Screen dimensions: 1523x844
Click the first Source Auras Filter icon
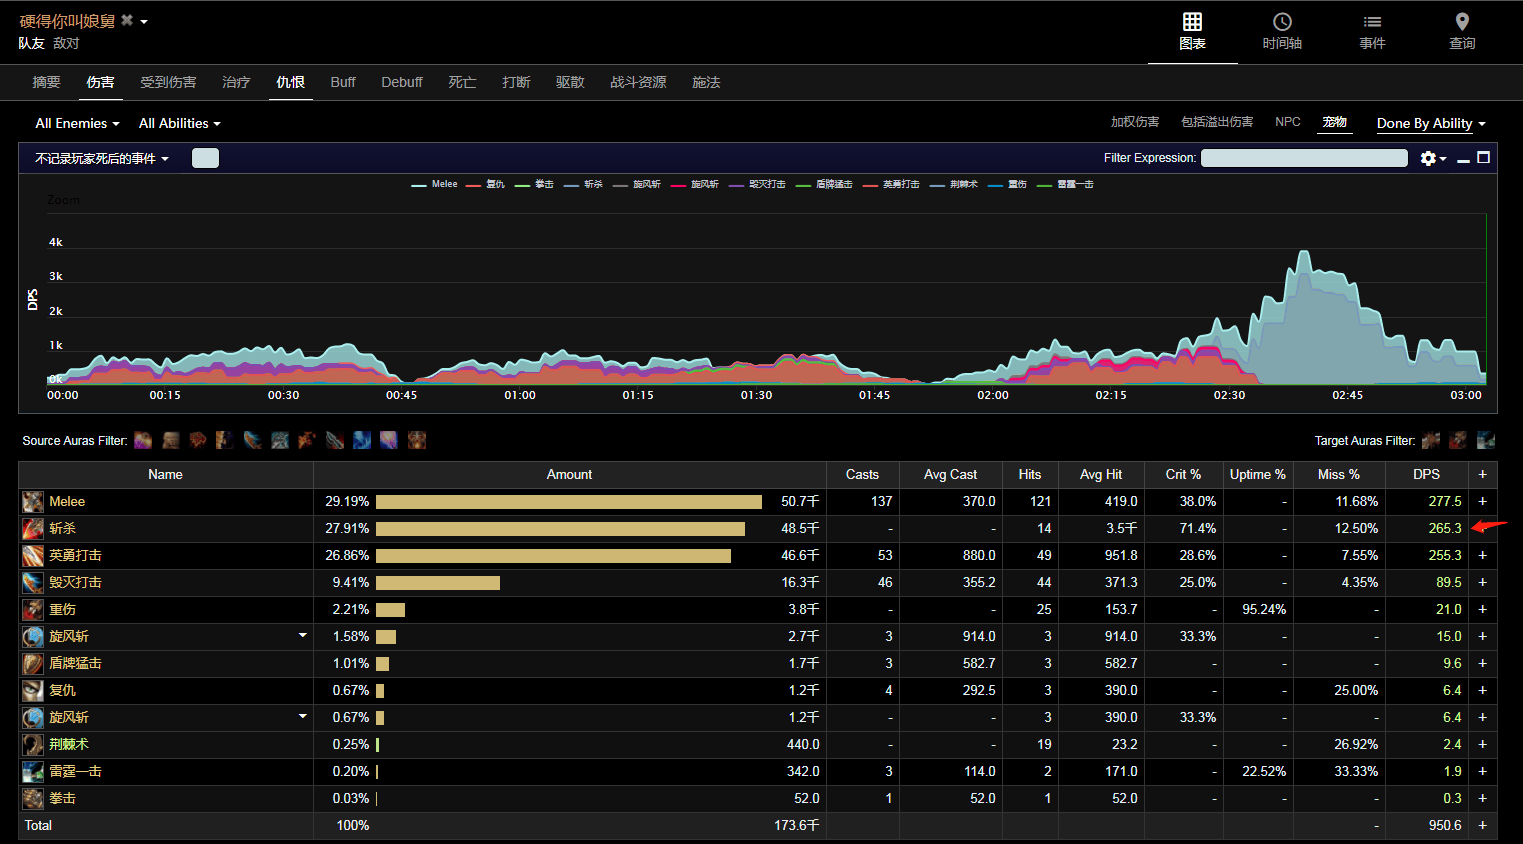pyautogui.click(x=143, y=440)
